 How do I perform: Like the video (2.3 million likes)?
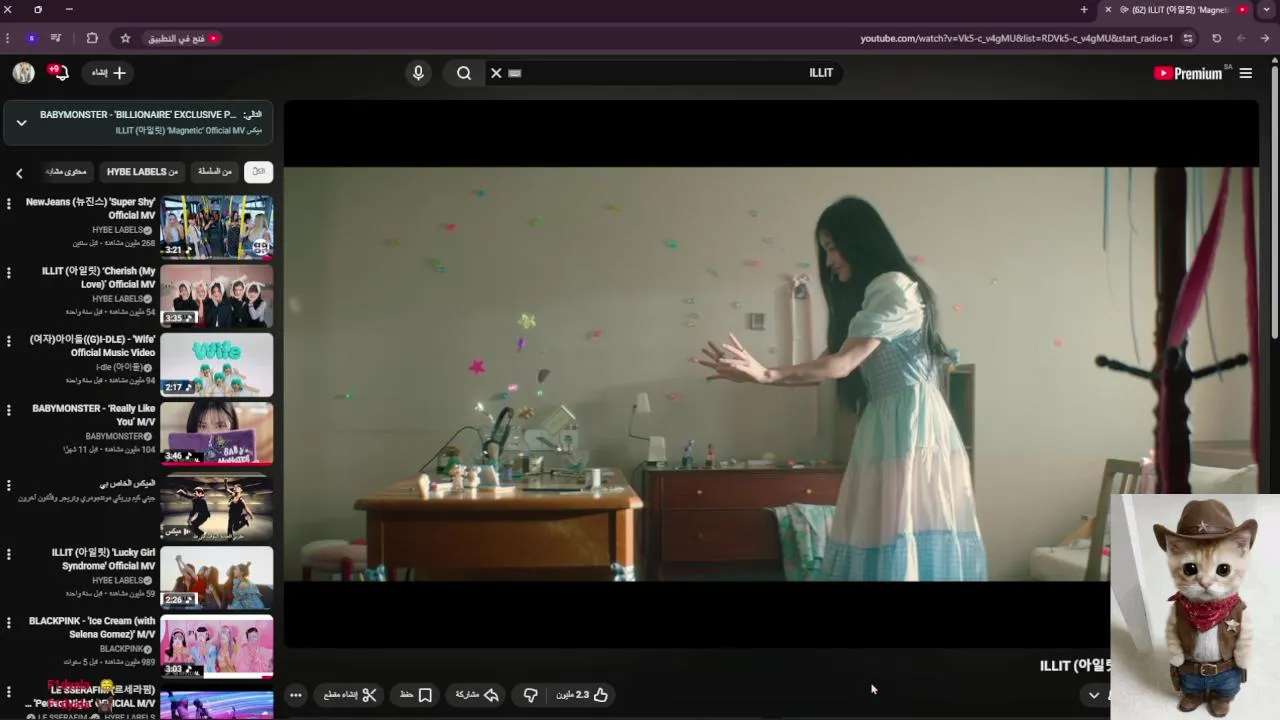(x=584, y=695)
